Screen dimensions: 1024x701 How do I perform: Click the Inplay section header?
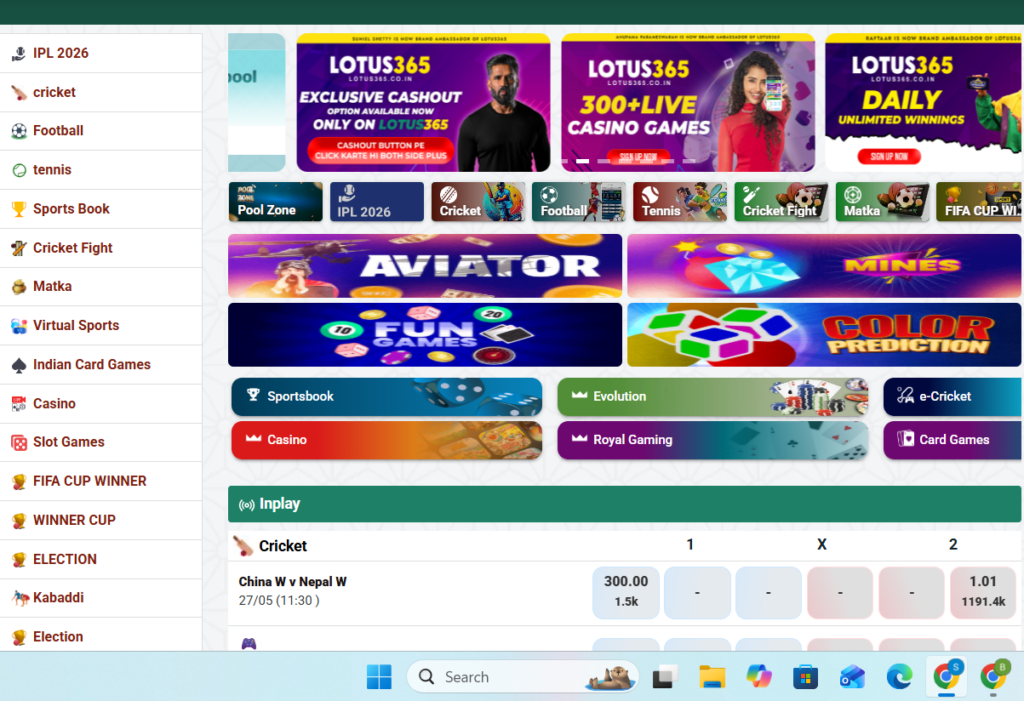624,504
